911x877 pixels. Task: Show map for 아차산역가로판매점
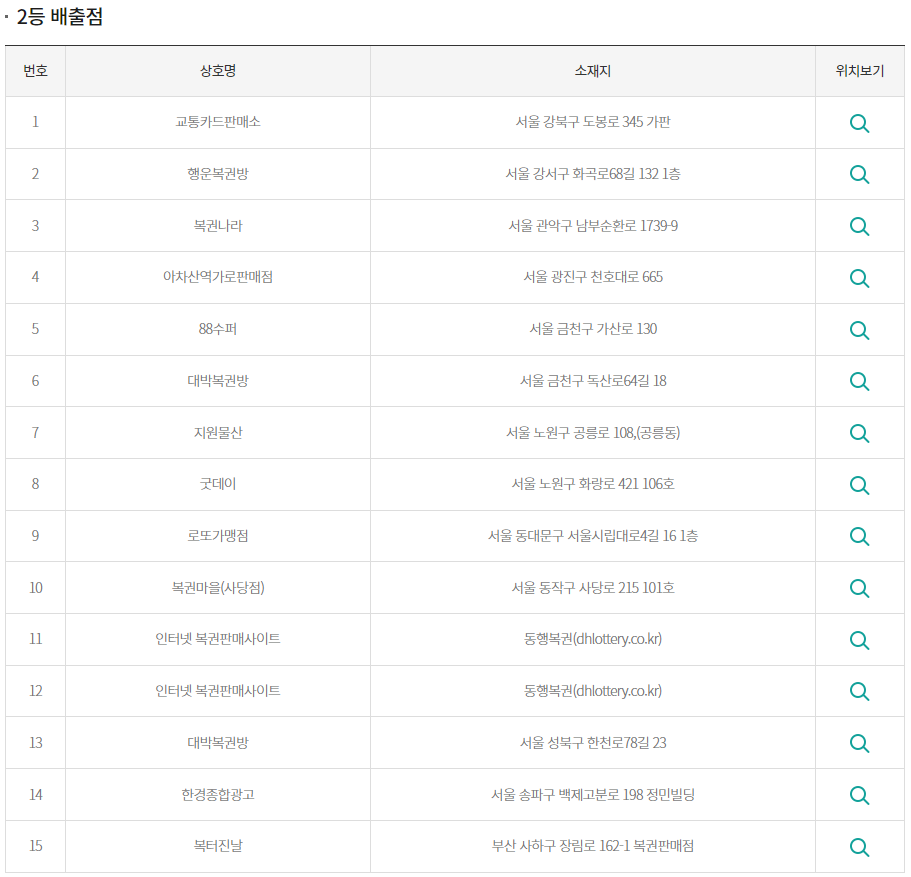[859, 278]
